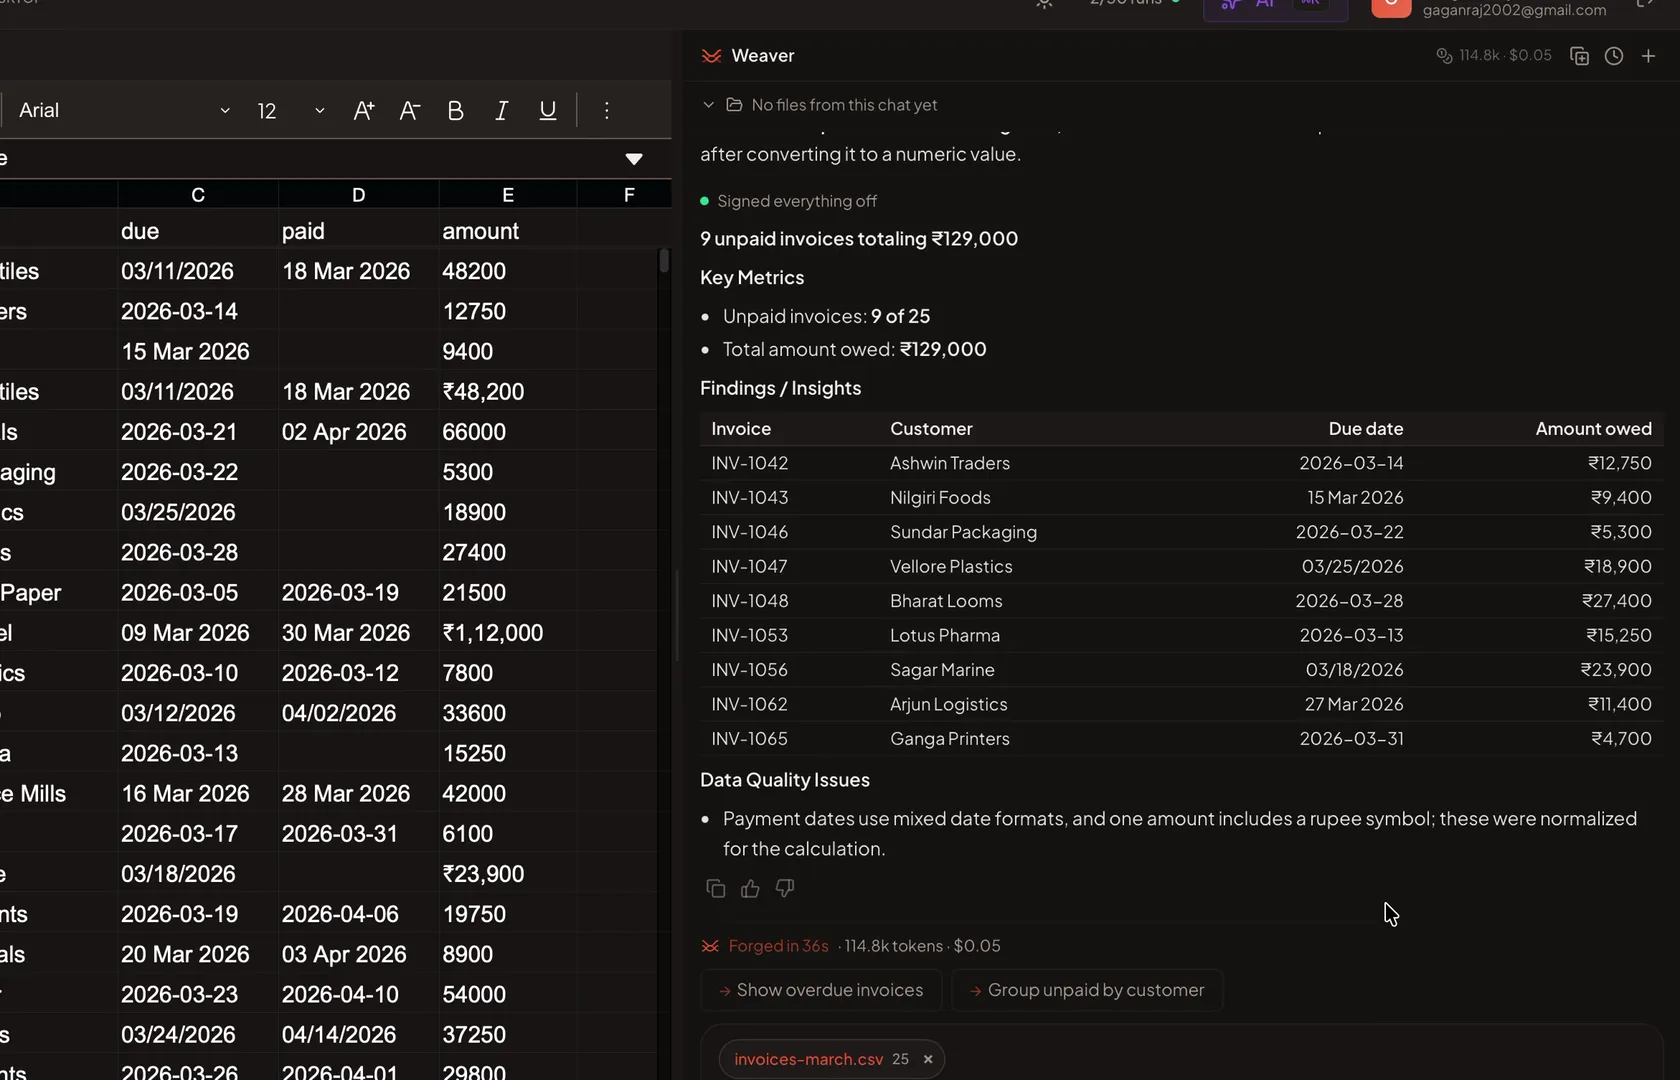Collapse the chat files chevron
Screen dimensions: 1680x1080
click(x=708, y=105)
